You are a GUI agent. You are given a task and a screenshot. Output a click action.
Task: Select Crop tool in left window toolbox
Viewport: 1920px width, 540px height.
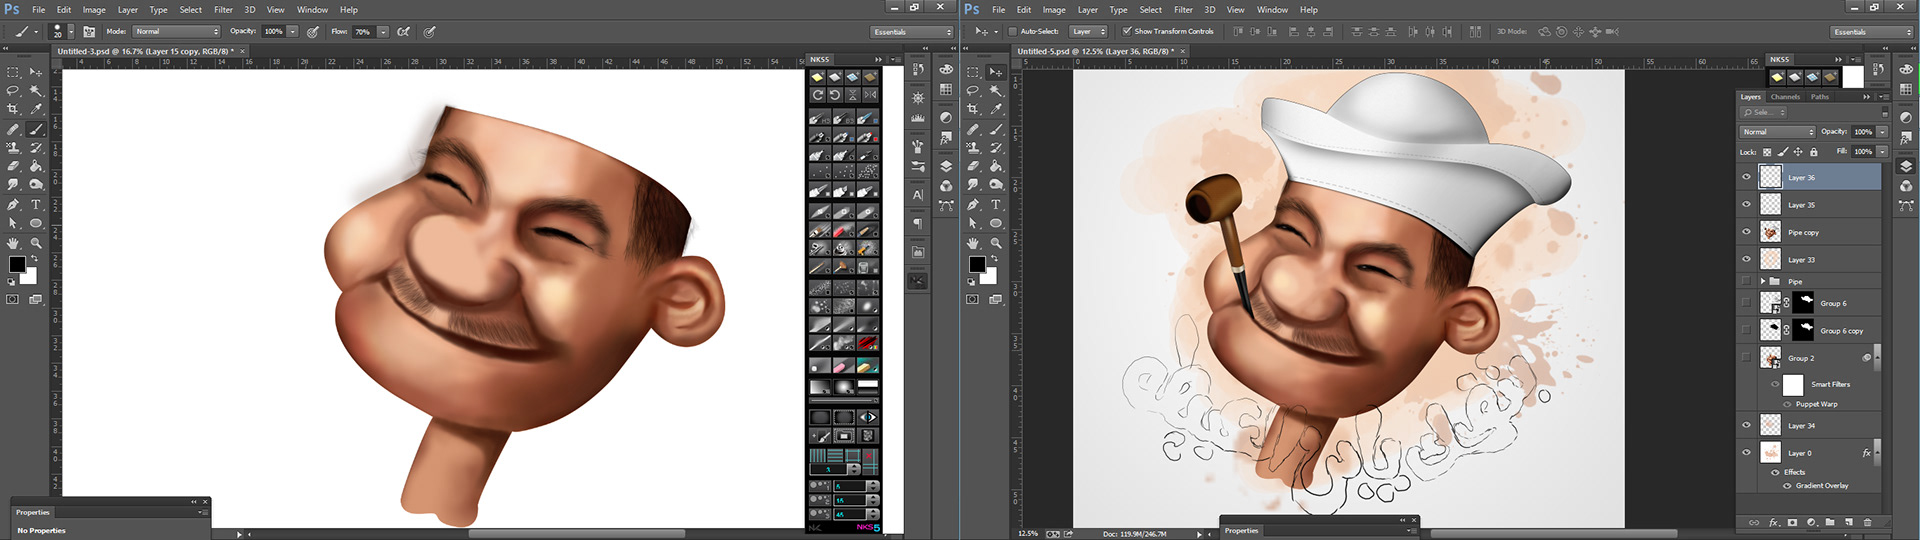13,110
